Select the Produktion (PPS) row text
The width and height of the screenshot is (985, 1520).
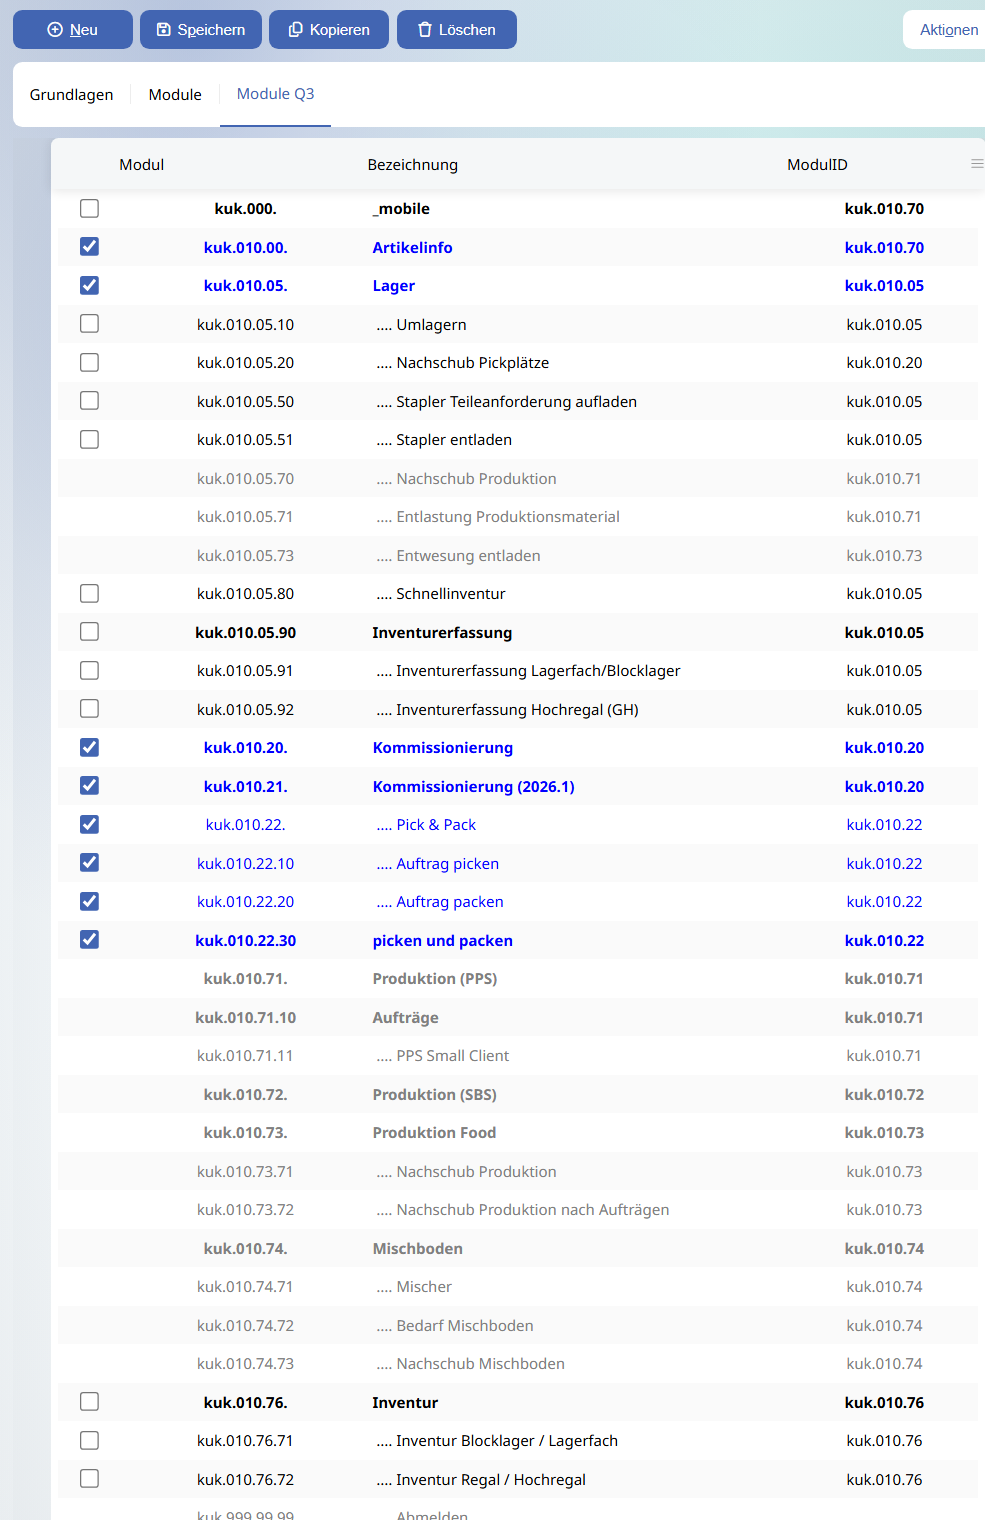click(434, 979)
